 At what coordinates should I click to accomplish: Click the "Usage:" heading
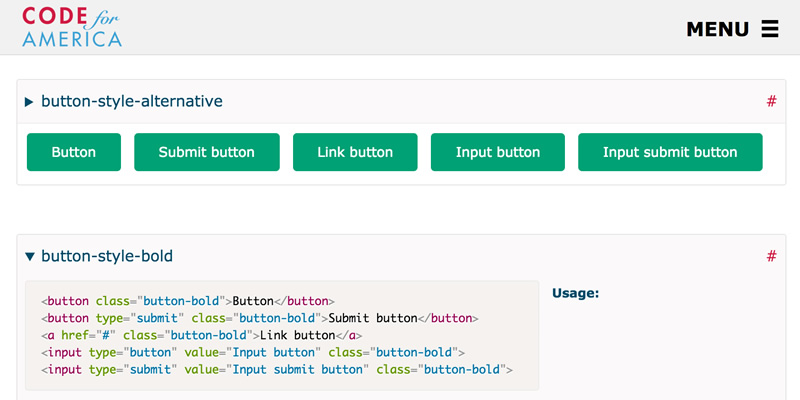coord(575,293)
